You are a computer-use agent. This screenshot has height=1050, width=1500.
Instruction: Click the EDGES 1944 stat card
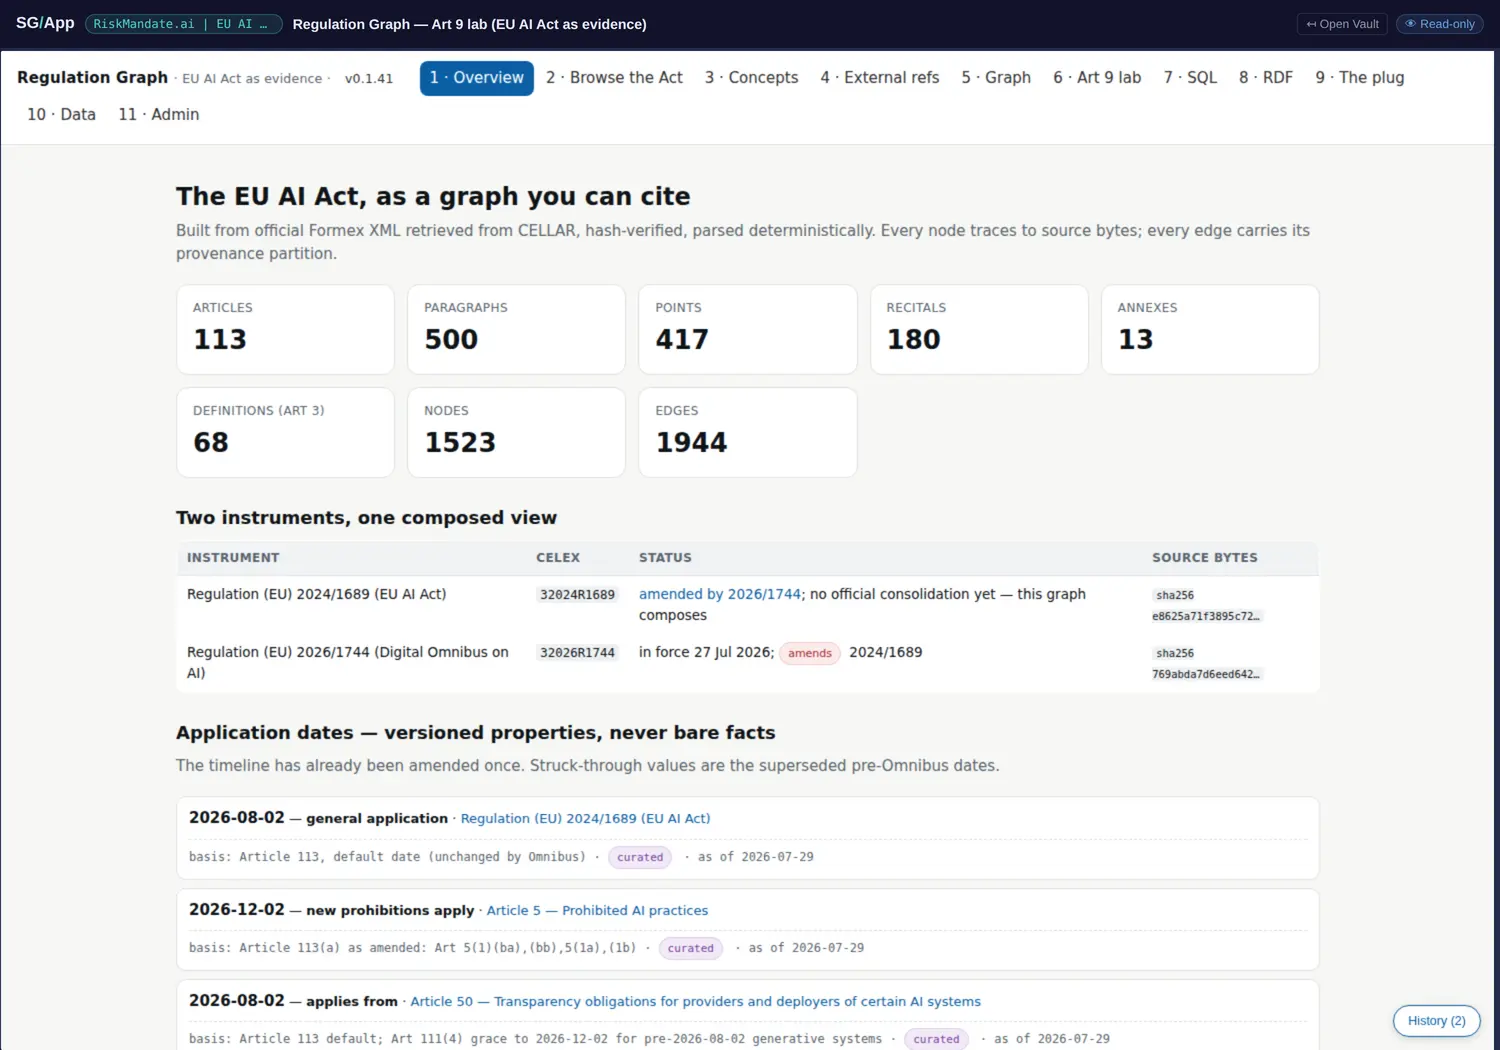coord(747,432)
